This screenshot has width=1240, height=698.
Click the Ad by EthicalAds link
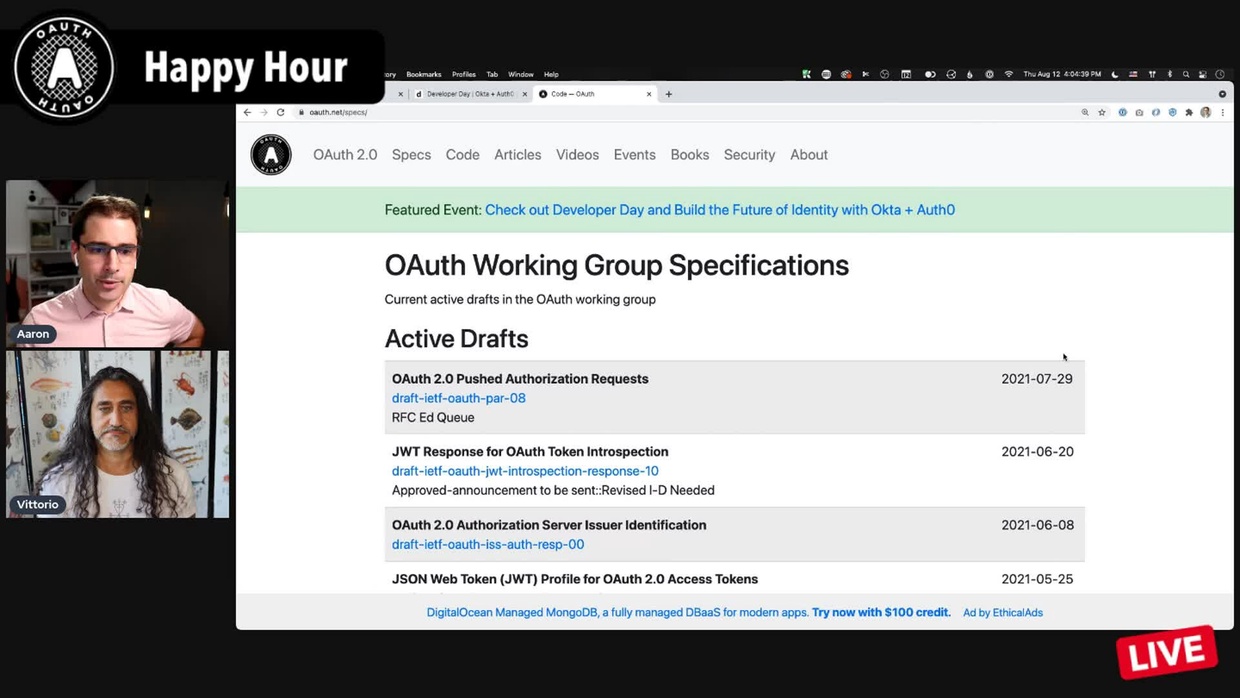point(1003,612)
